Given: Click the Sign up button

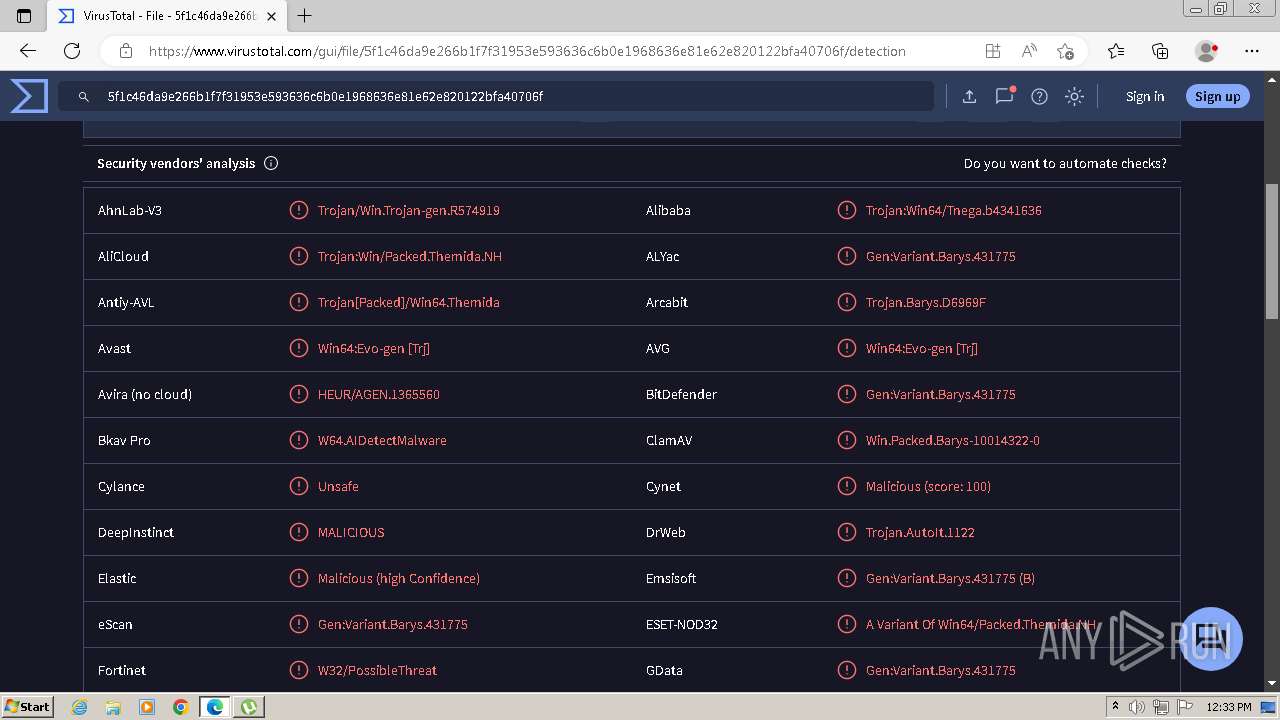Looking at the screenshot, I should click(x=1217, y=96).
